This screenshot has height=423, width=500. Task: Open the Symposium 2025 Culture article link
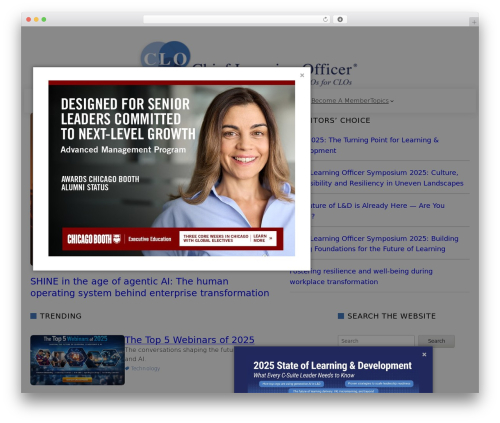[386, 178]
